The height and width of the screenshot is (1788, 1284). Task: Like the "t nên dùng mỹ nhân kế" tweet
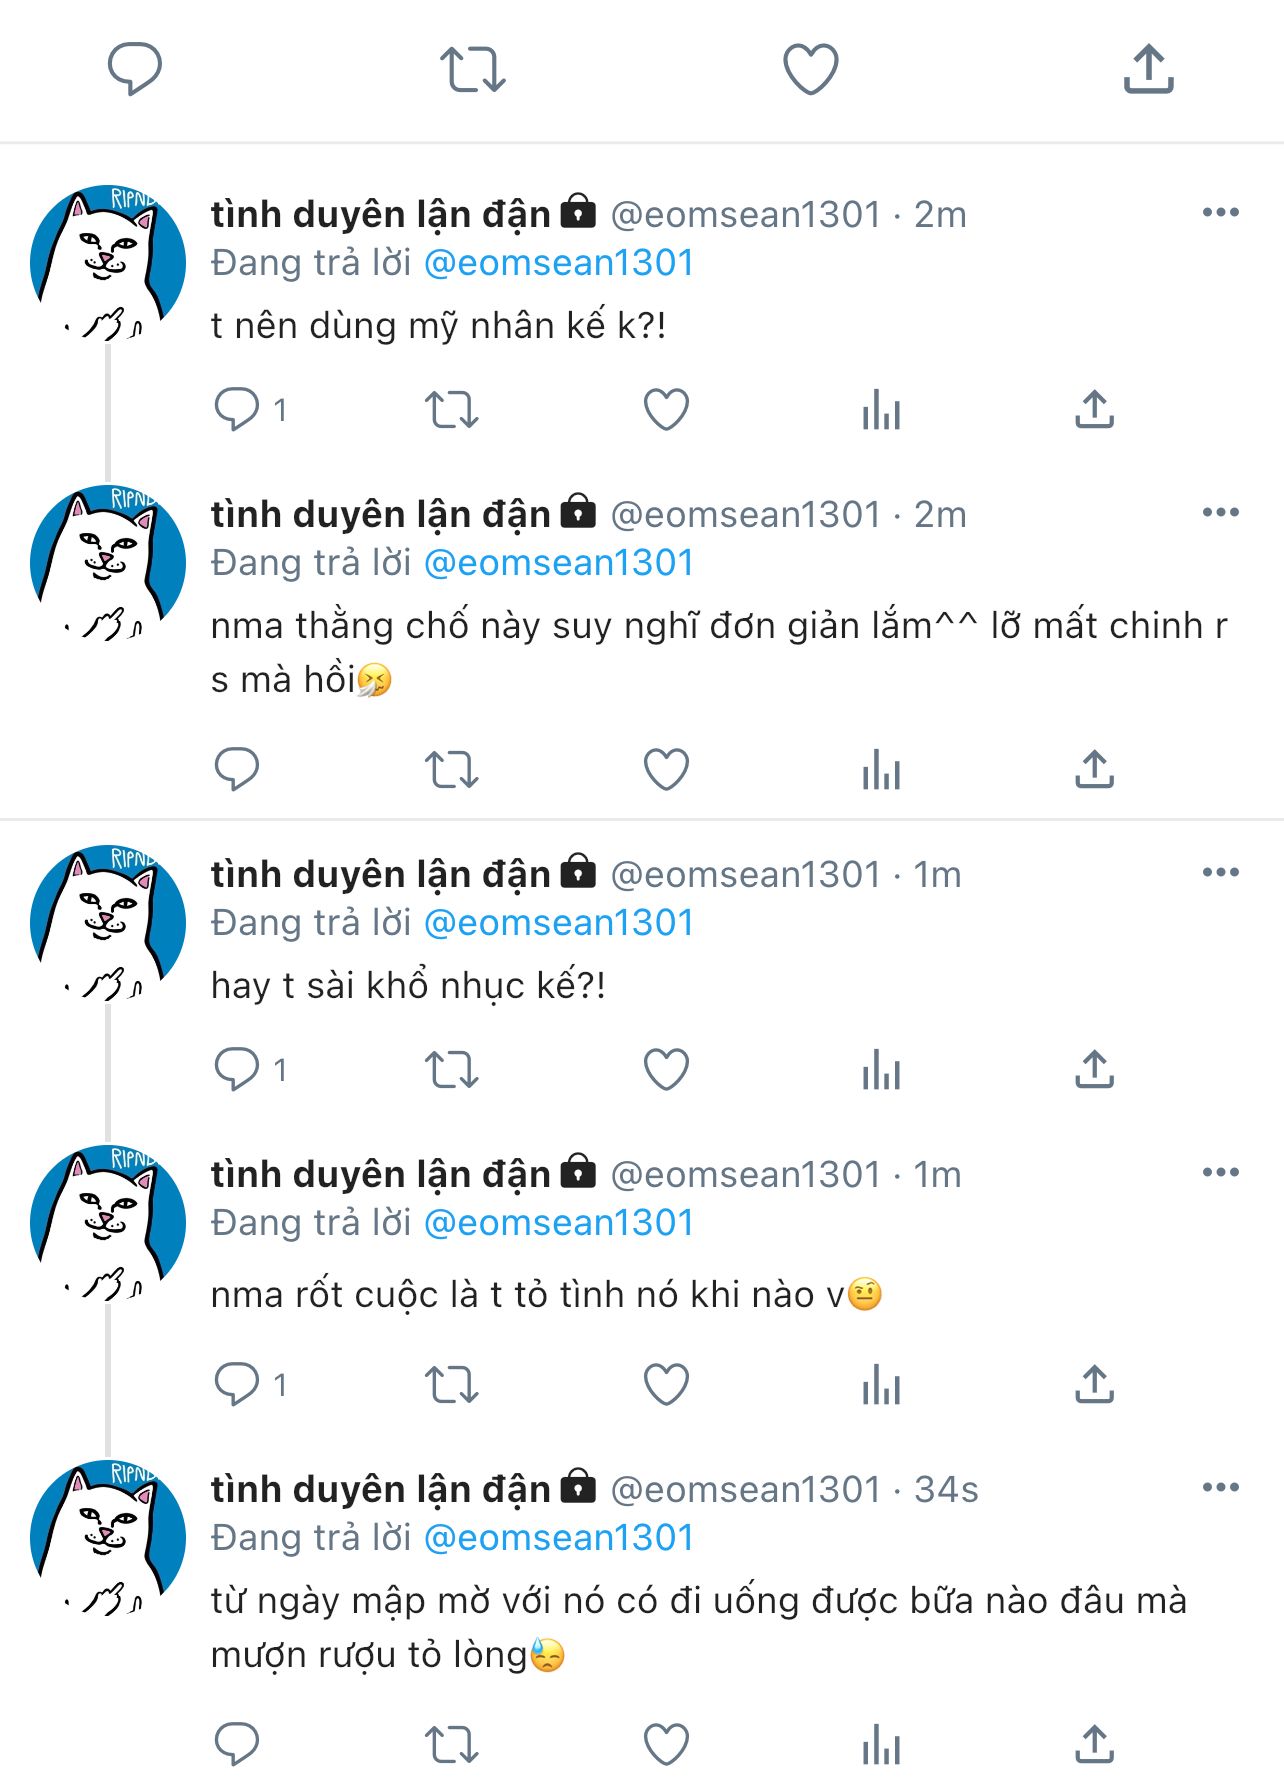pos(666,409)
